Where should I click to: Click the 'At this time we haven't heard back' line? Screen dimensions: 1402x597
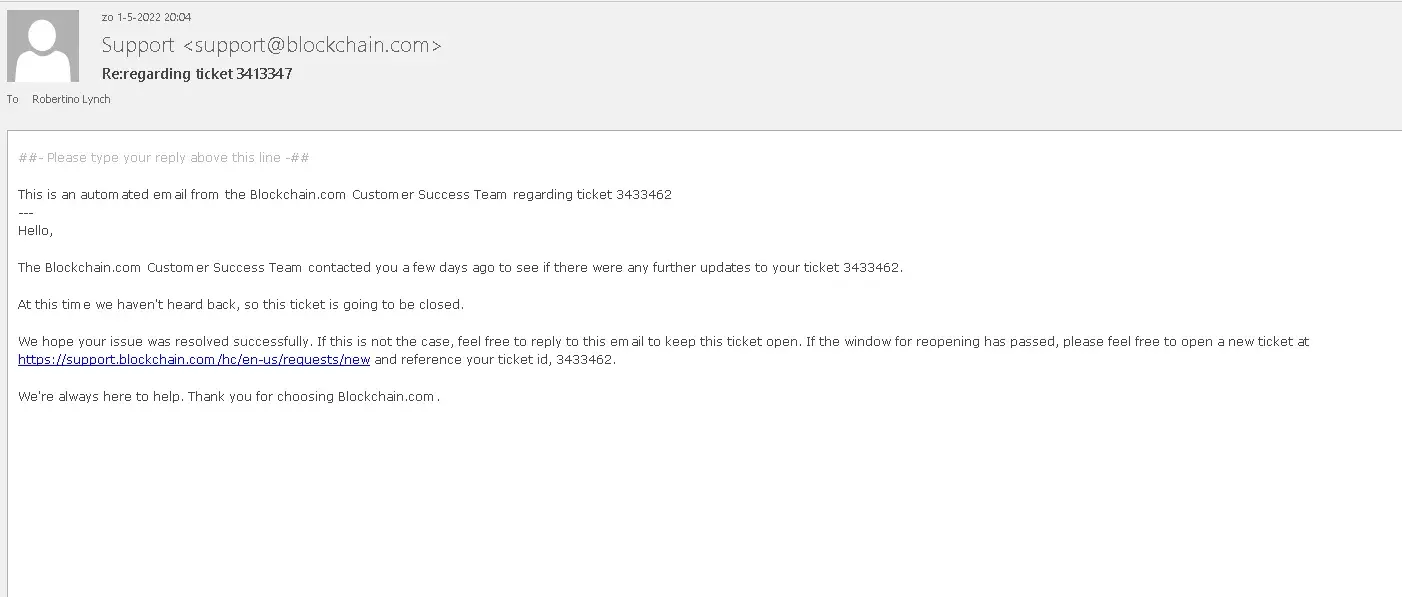point(241,304)
